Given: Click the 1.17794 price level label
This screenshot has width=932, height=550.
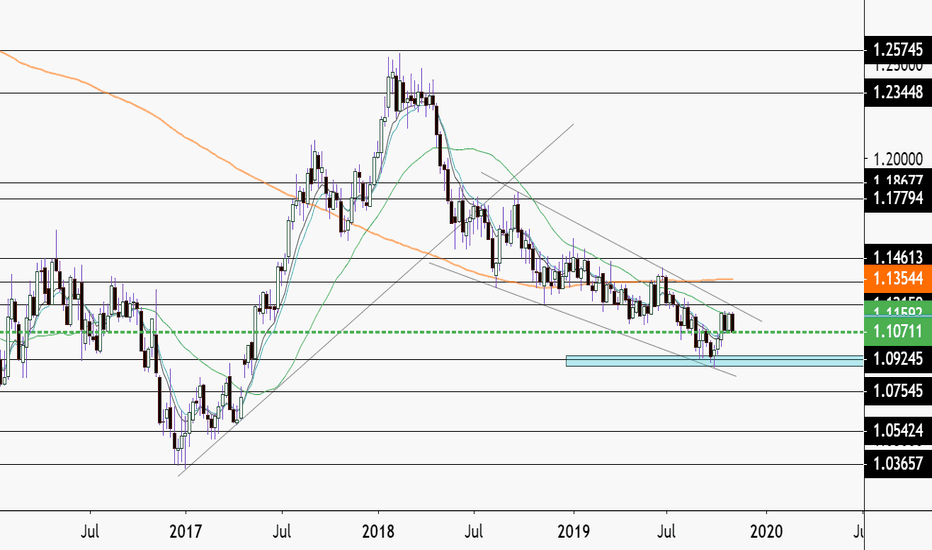Looking at the screenshot, I should coord(898,198).
